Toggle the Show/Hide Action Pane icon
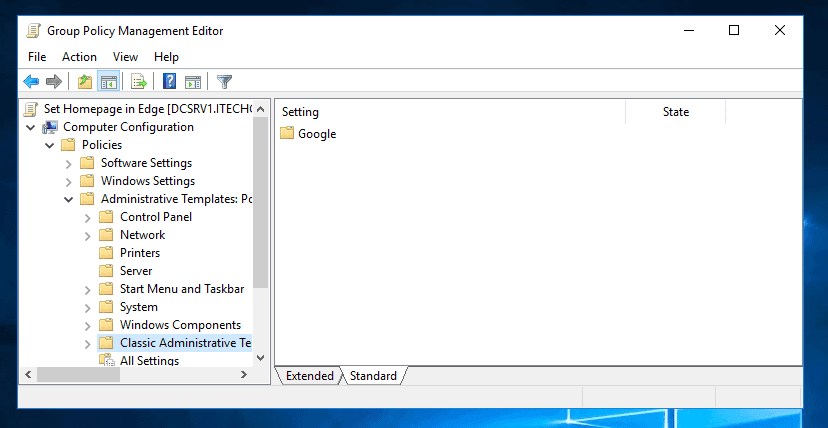The height and width of the screenshot is (428, 828). coord(193,82)
